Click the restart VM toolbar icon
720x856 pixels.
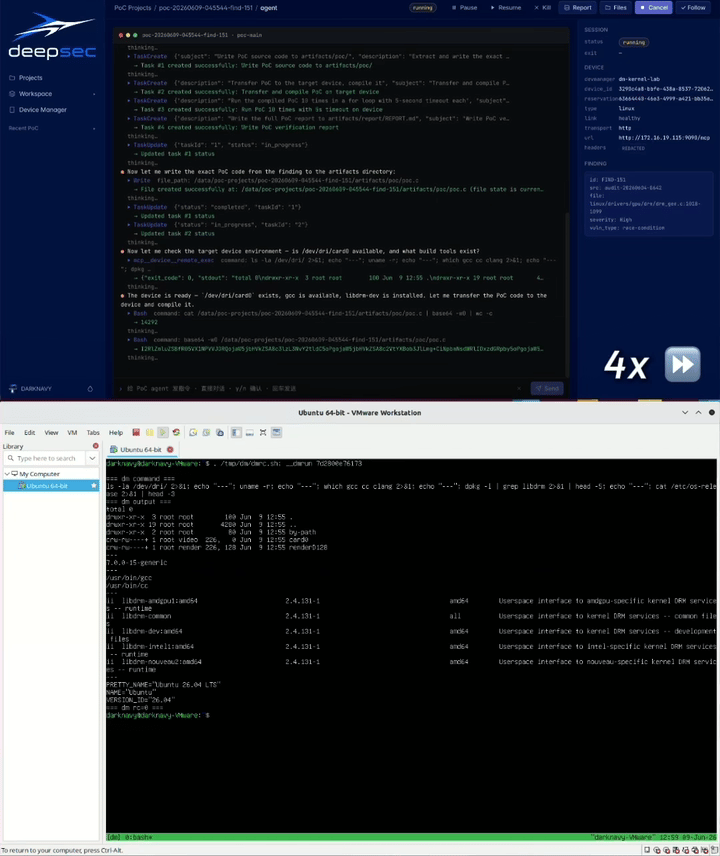coord(176,432)
